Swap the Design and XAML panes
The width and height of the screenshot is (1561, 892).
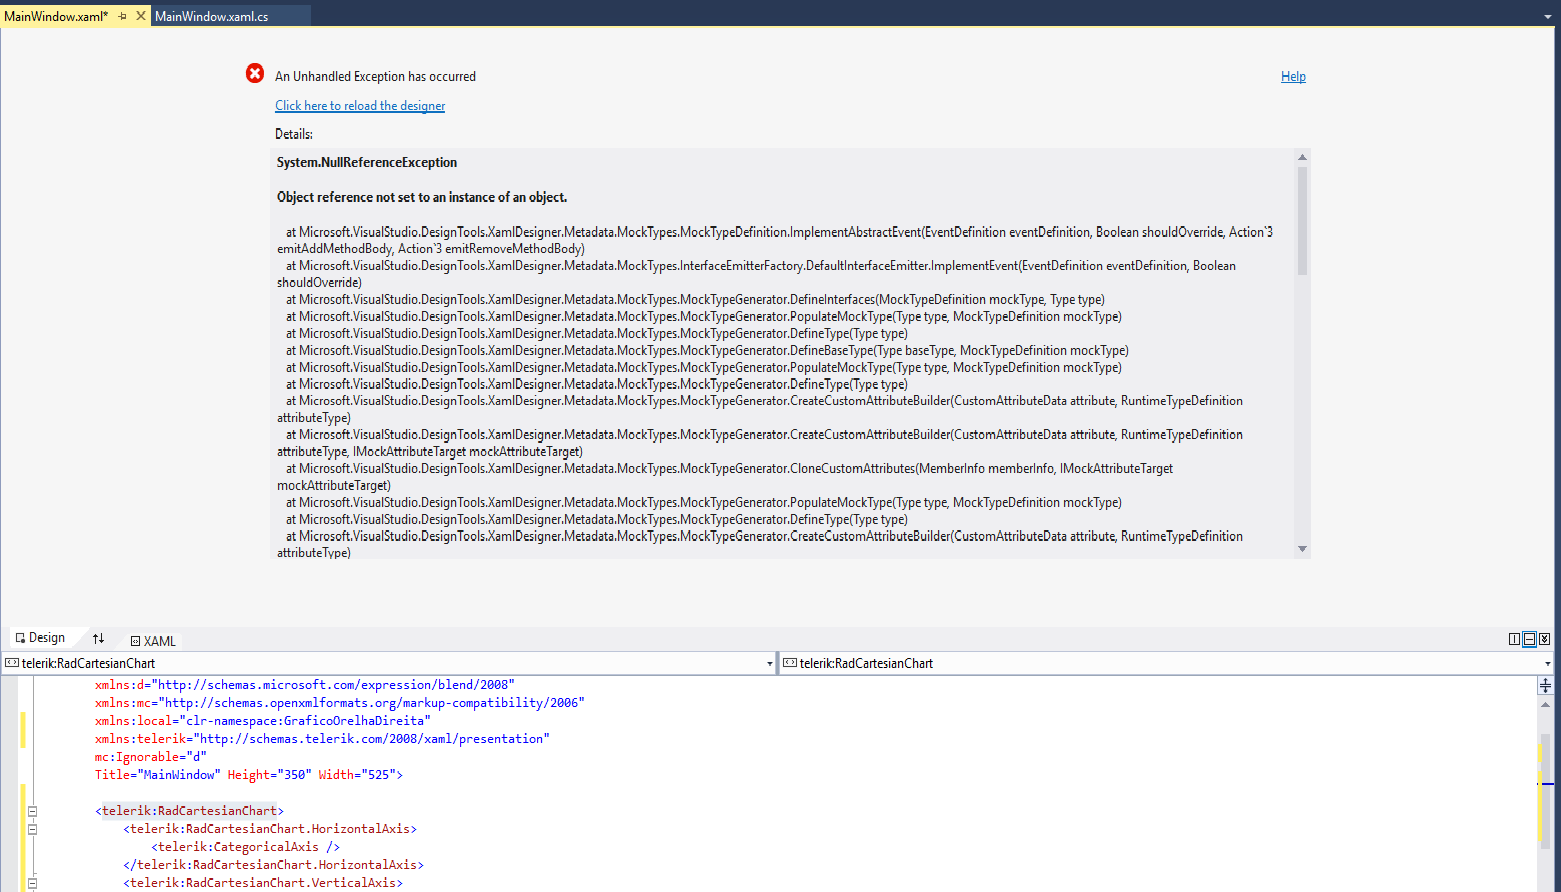click(98, 638)
